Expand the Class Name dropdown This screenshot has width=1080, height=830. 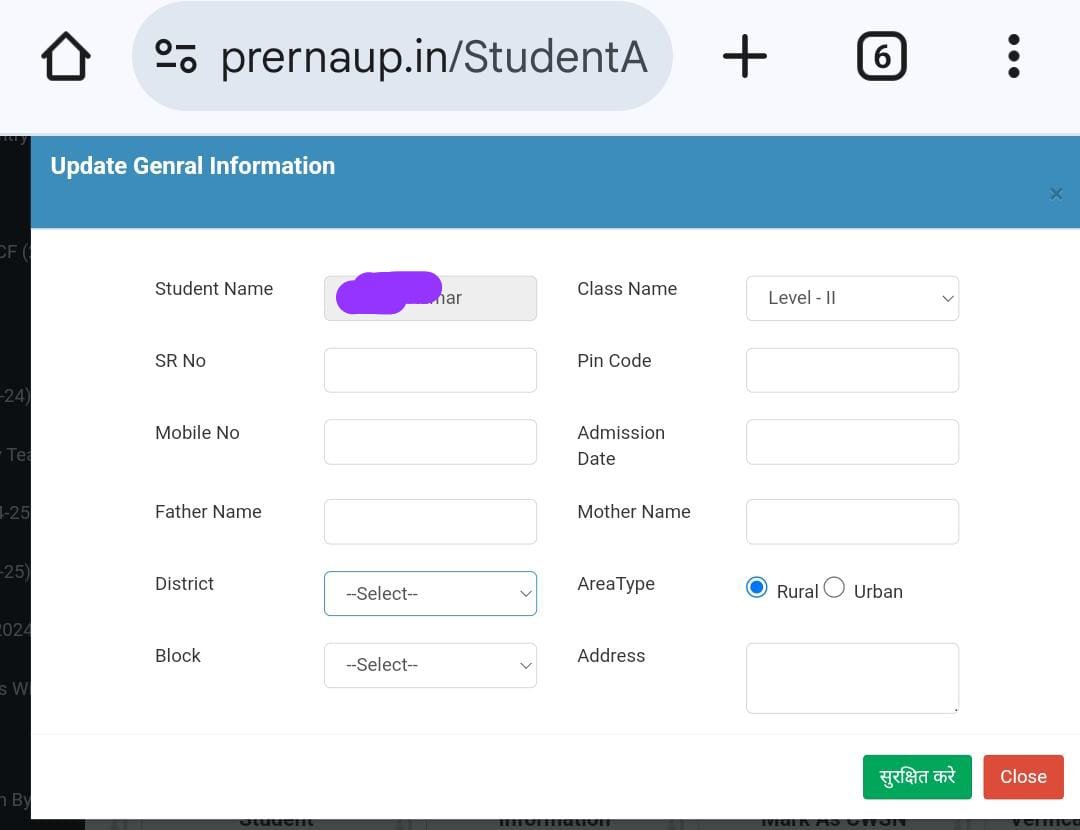[x=852, y=298]
